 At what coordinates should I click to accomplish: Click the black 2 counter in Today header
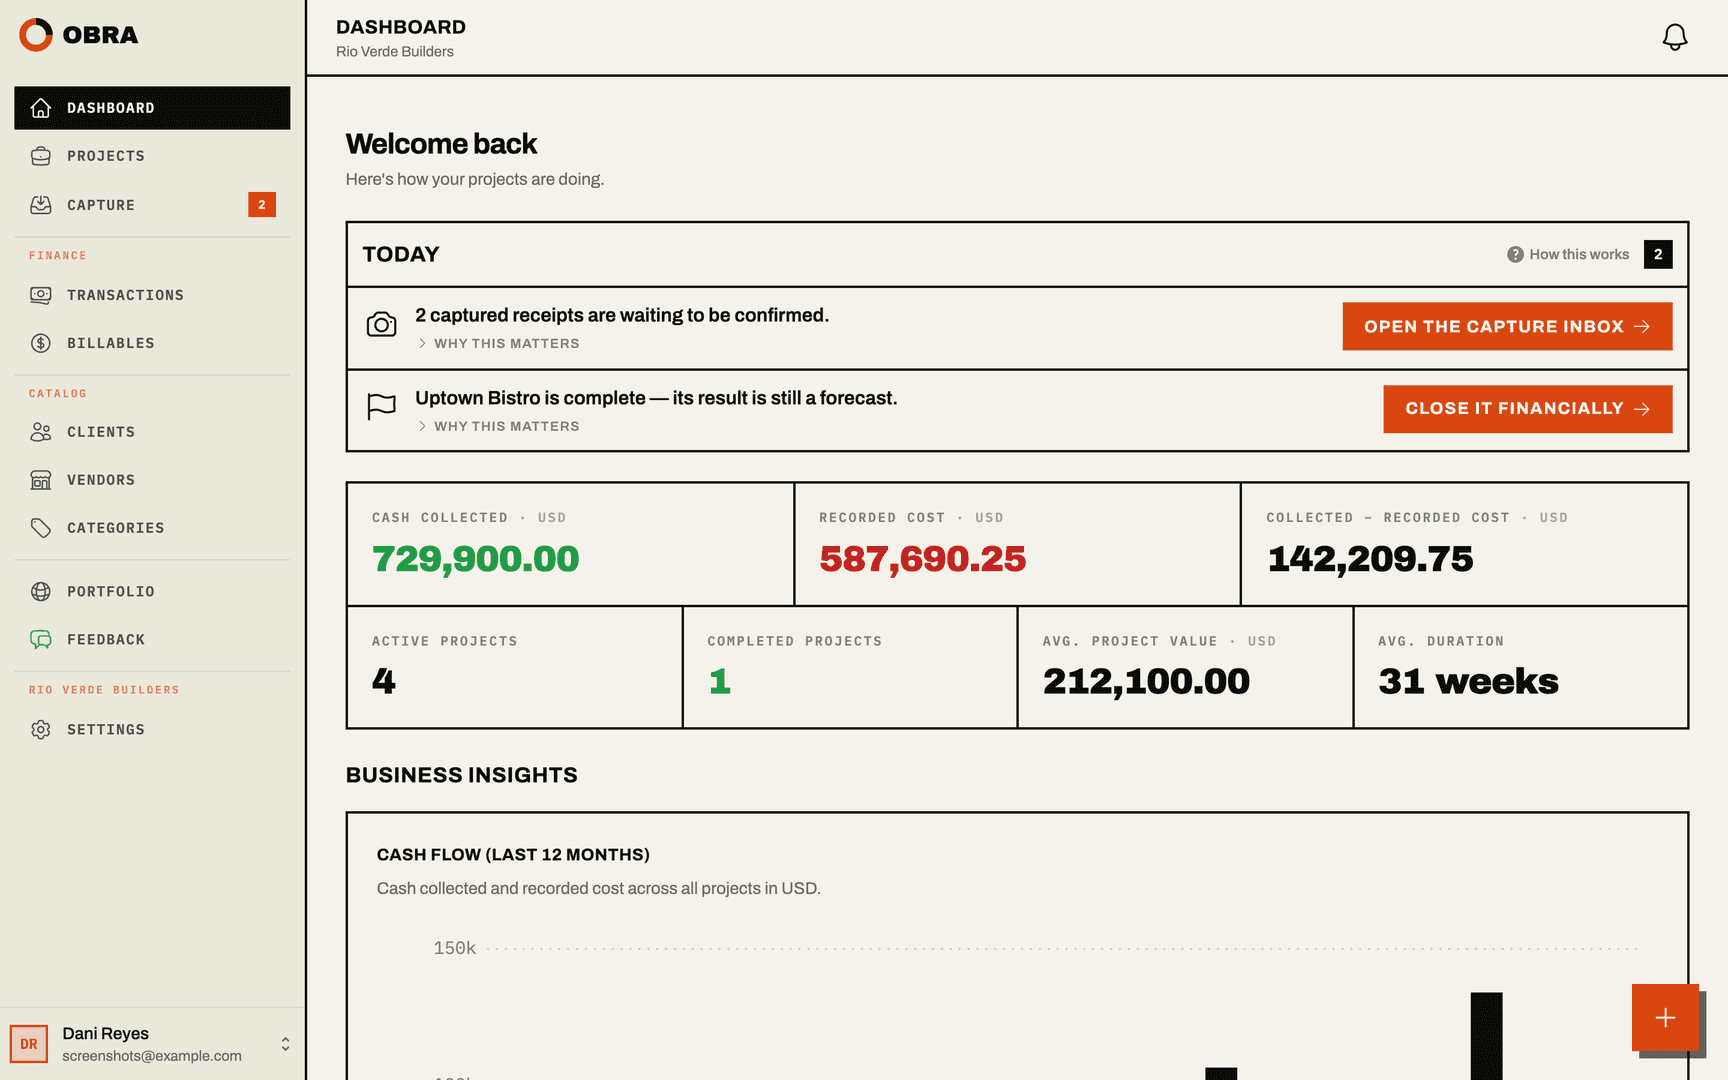1658,255
